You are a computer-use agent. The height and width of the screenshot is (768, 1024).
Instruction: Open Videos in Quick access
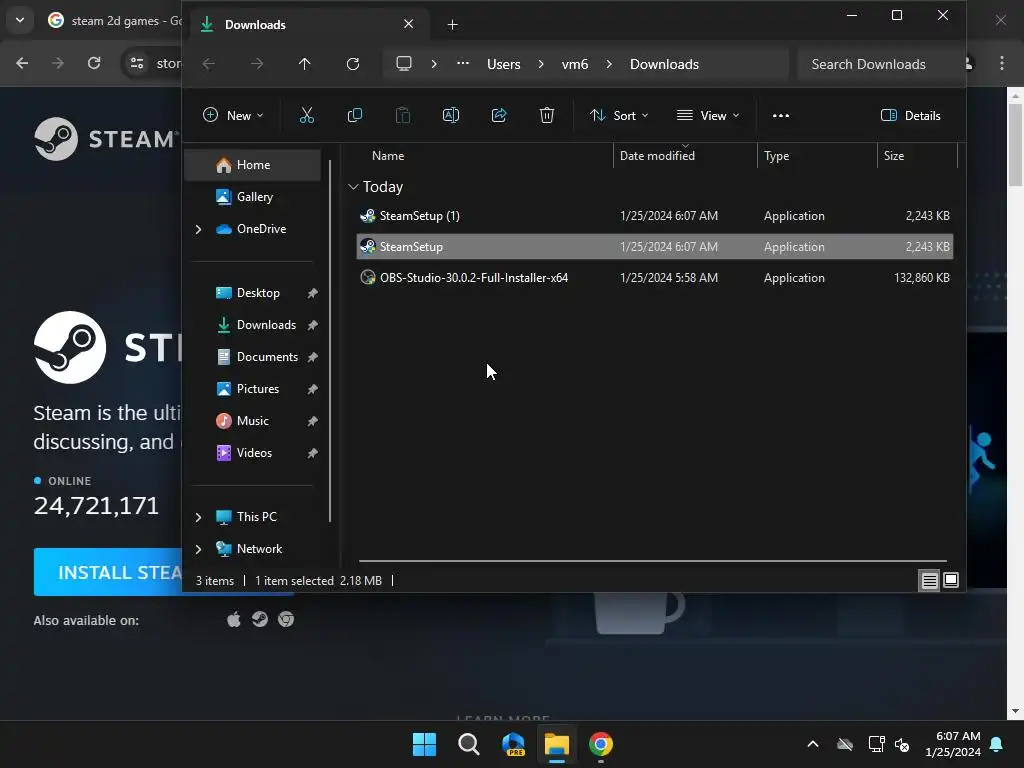coord(253,453)
